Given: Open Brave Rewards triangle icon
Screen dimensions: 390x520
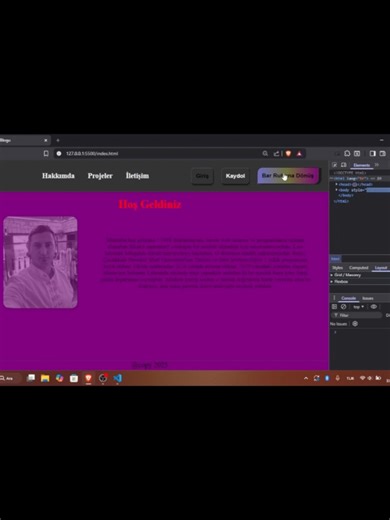Looking at the screenshot, I should pos(299,153).
